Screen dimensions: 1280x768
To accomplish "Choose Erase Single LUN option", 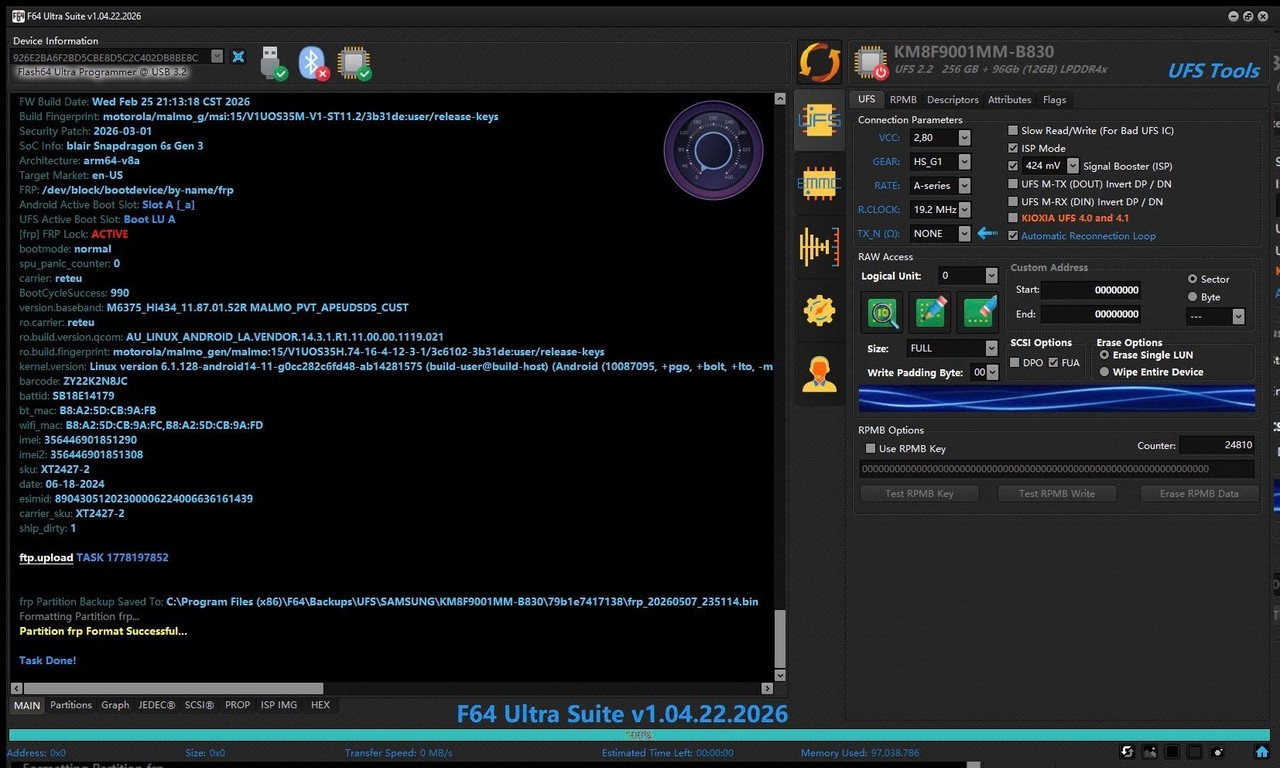I will (x=1104, y=355).
